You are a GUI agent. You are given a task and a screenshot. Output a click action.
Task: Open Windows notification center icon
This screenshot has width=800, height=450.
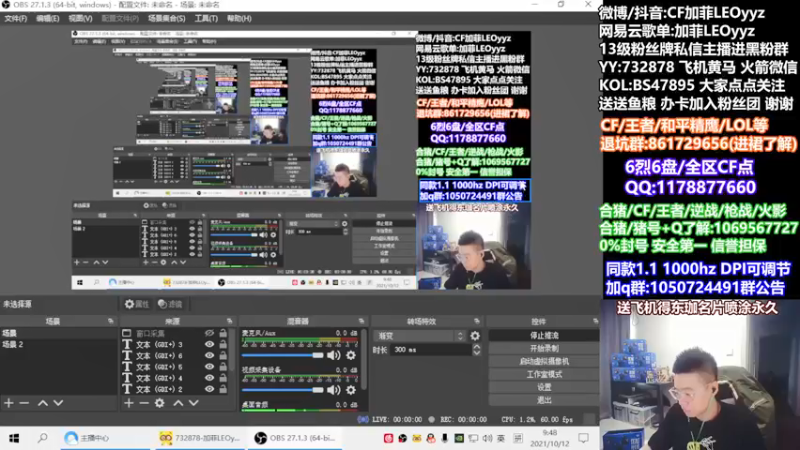click(x=584, y=438)
